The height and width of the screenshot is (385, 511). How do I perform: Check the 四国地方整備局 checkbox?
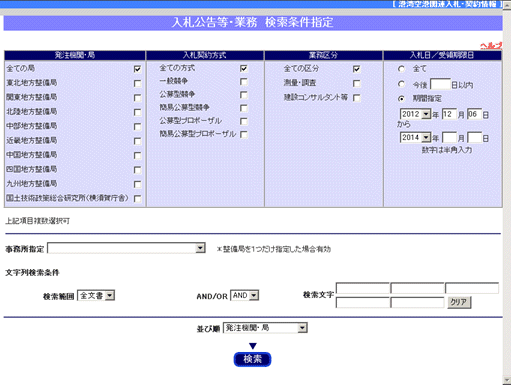click(137, 170)
